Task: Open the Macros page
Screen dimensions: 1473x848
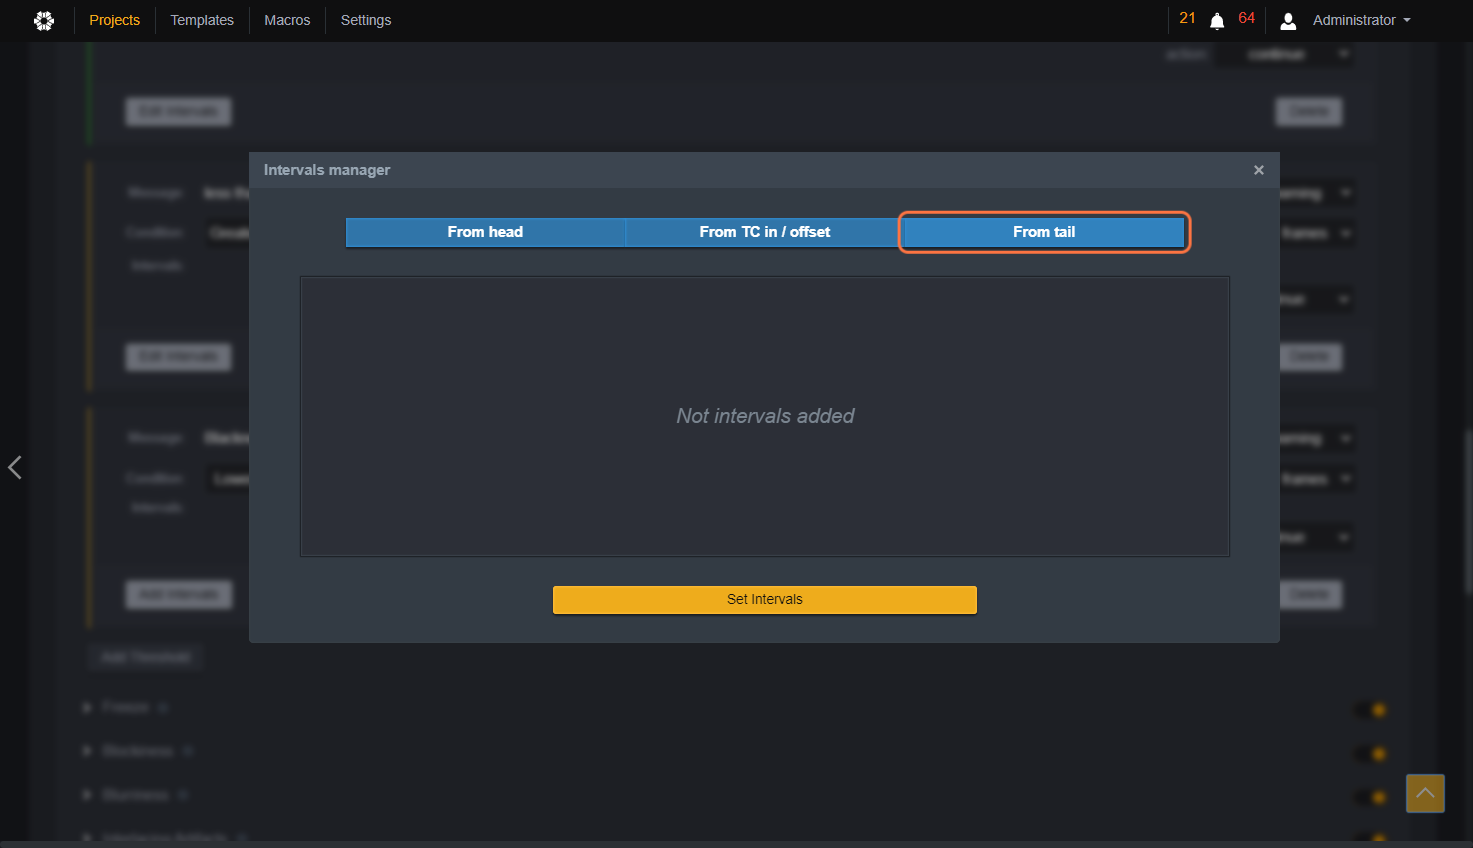Action: 287,20
